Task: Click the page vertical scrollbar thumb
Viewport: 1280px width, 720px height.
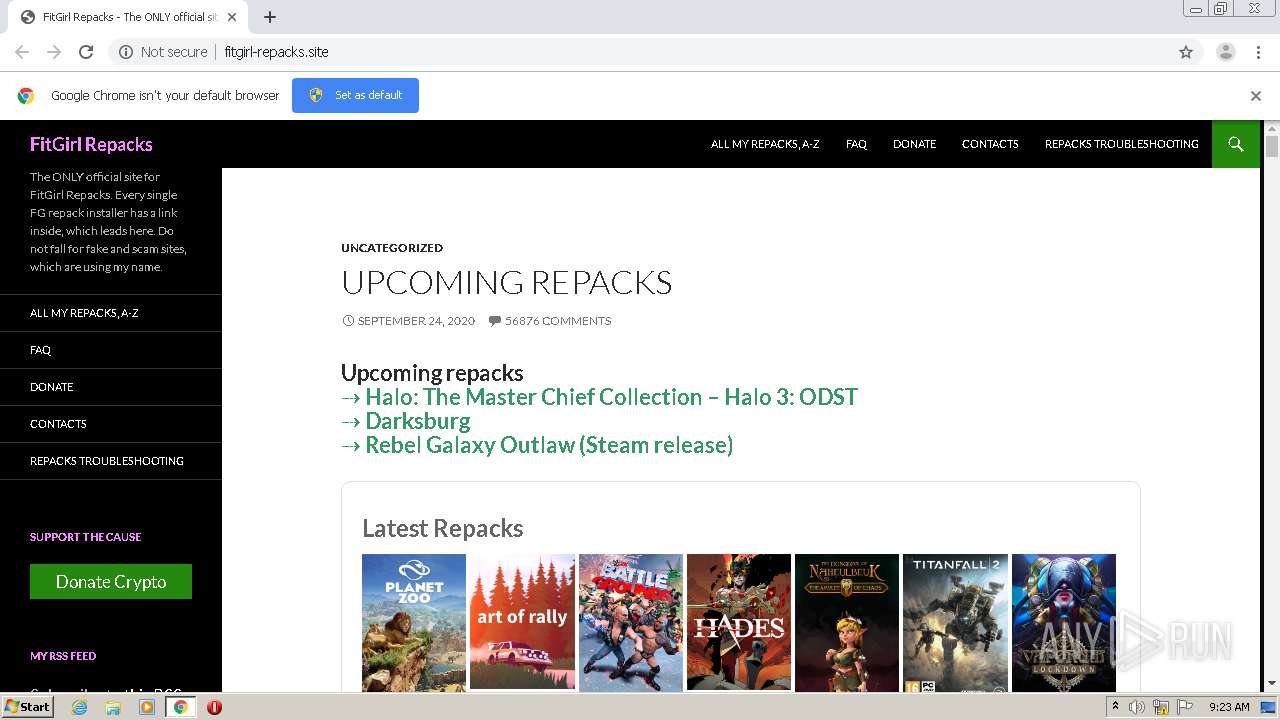Action: [1272, 147]
